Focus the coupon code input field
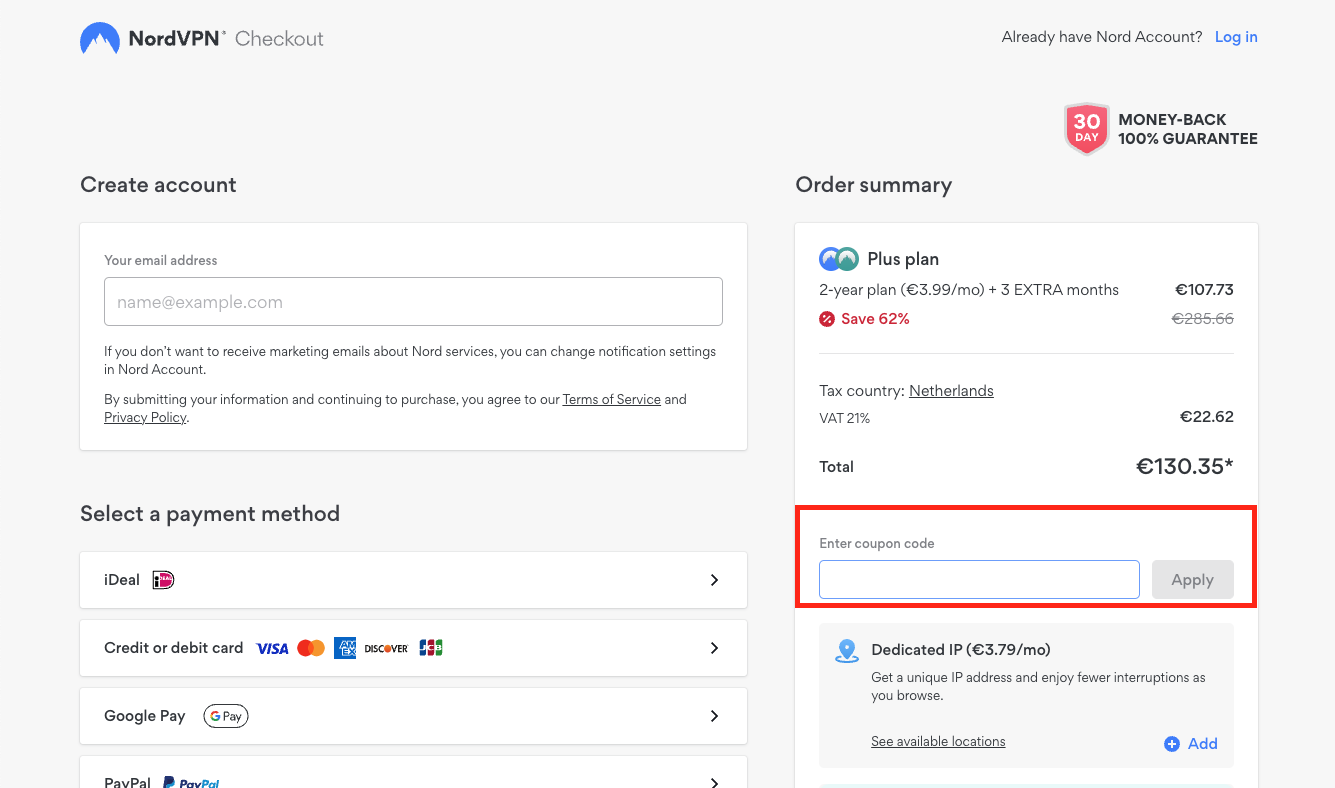This screenshot has width=1335, height=788. (979, 580)
